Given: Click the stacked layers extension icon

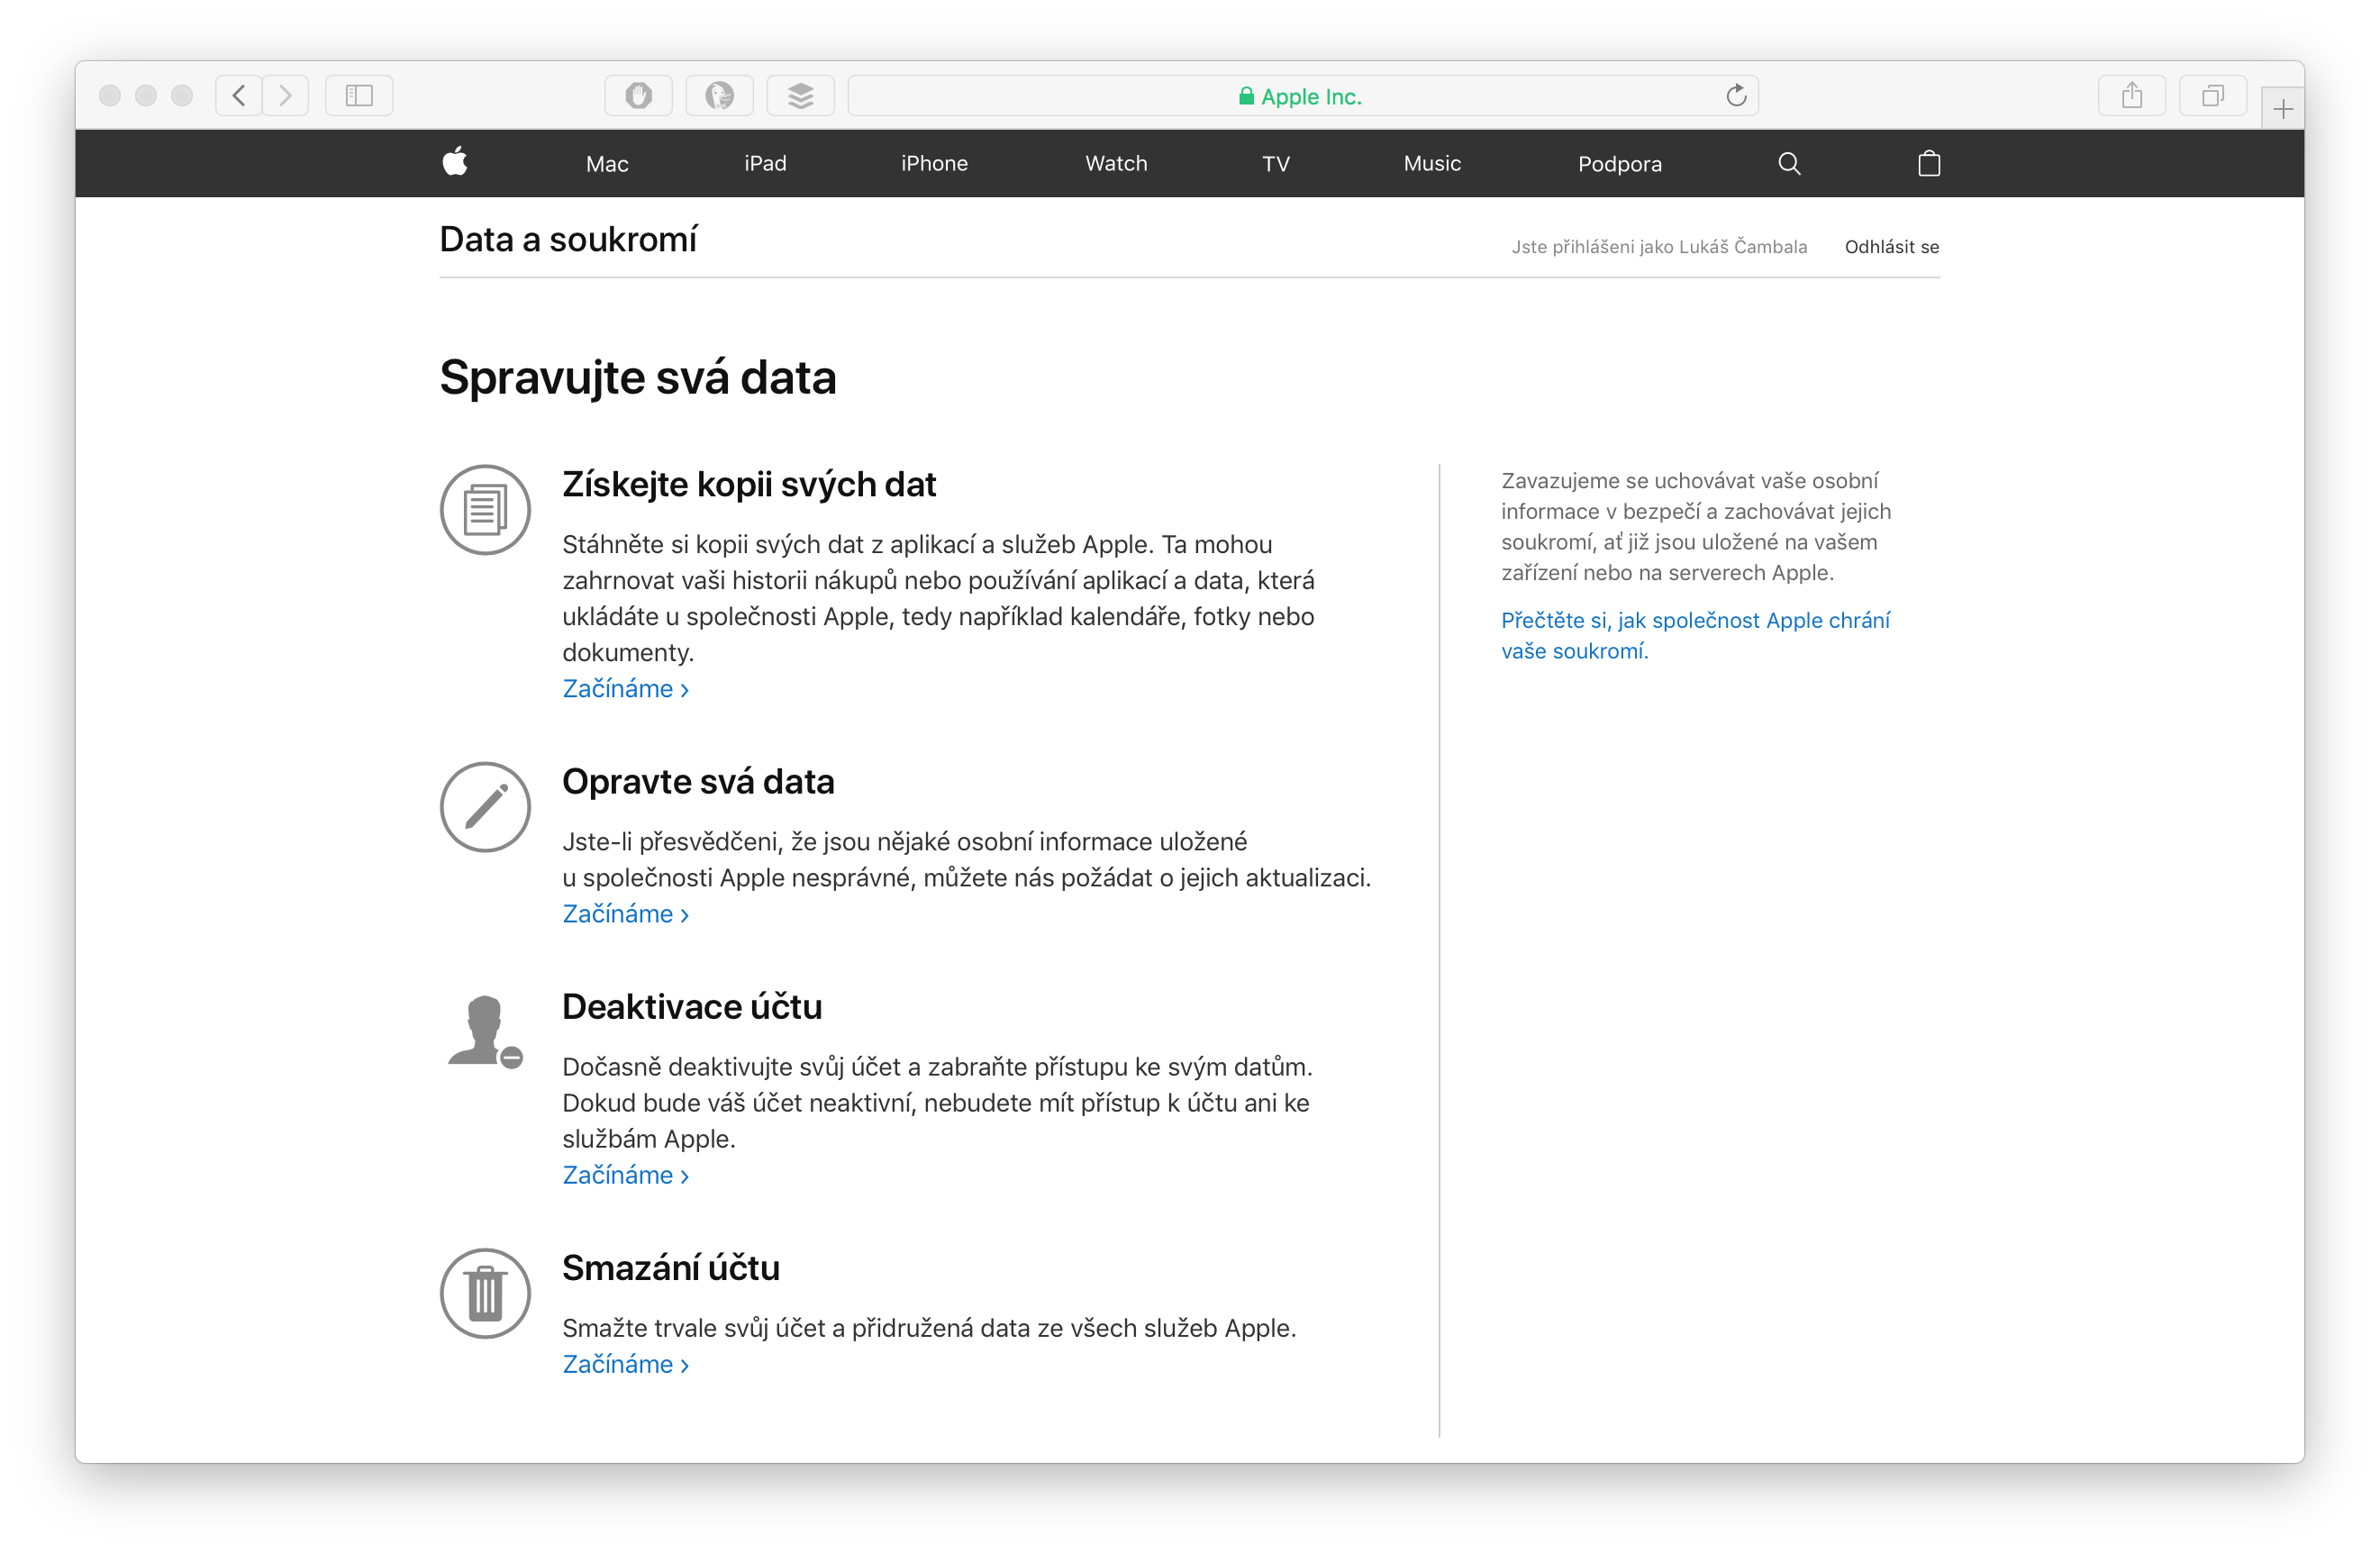Looking at the screenshot, I should click(x=800, y=96).
